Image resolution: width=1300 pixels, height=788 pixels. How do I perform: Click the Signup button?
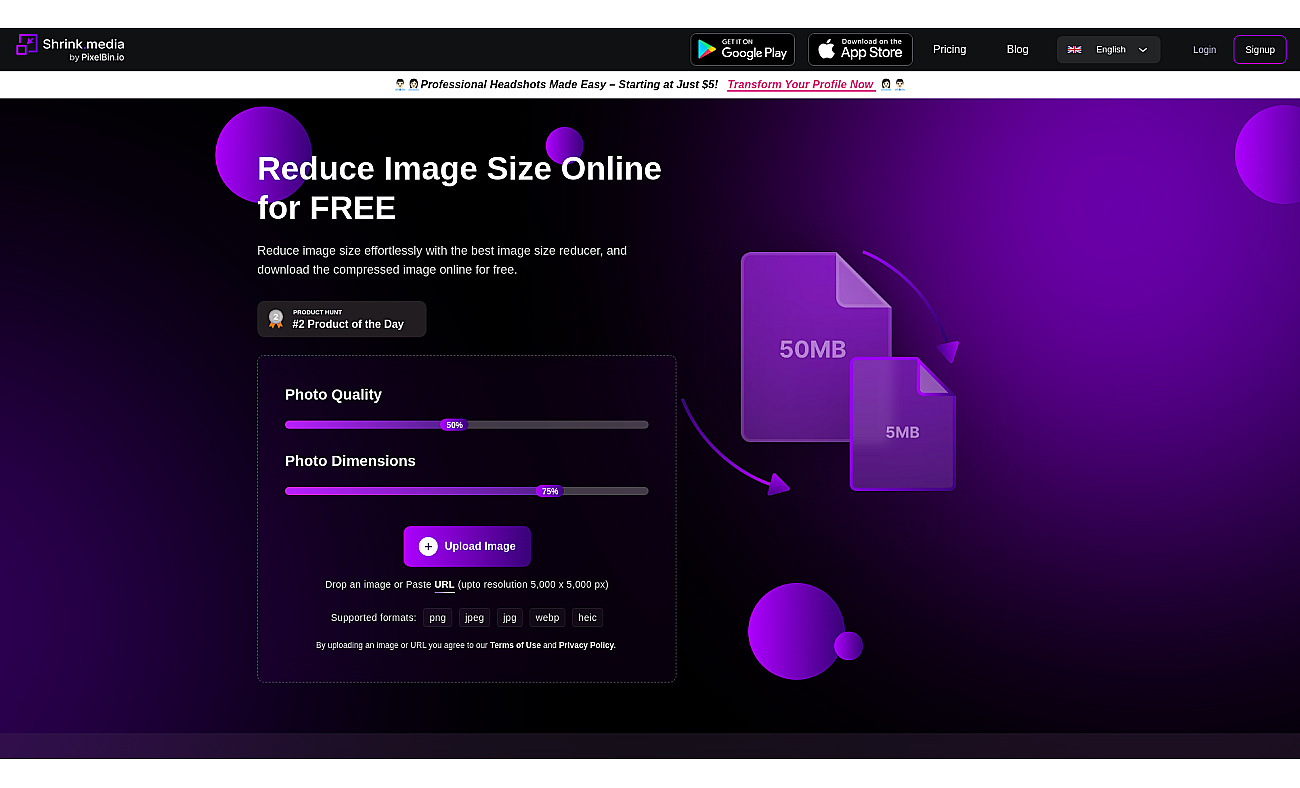(1260, 50)
